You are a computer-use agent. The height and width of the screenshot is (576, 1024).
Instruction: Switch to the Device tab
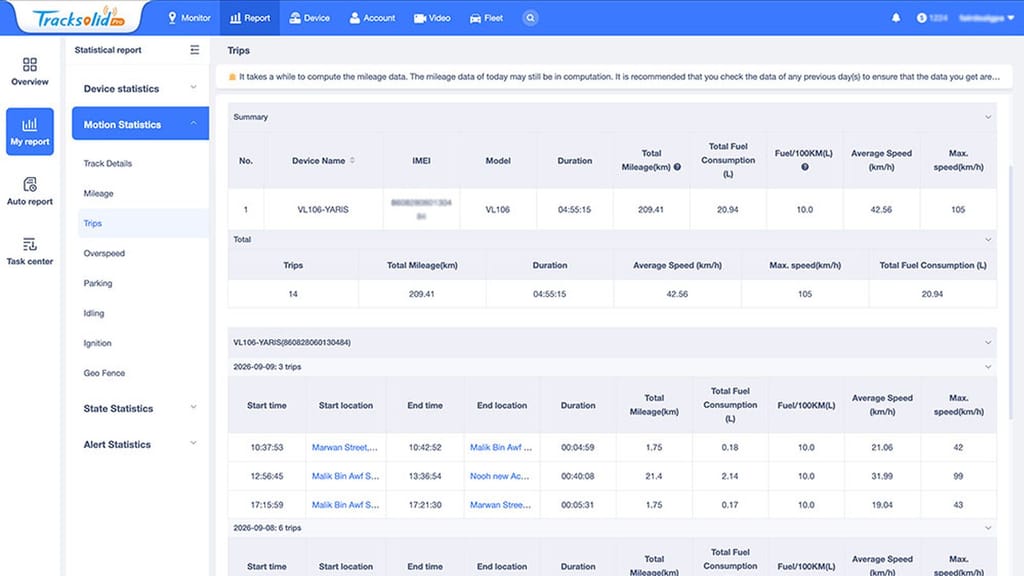(x=310, y=18)
